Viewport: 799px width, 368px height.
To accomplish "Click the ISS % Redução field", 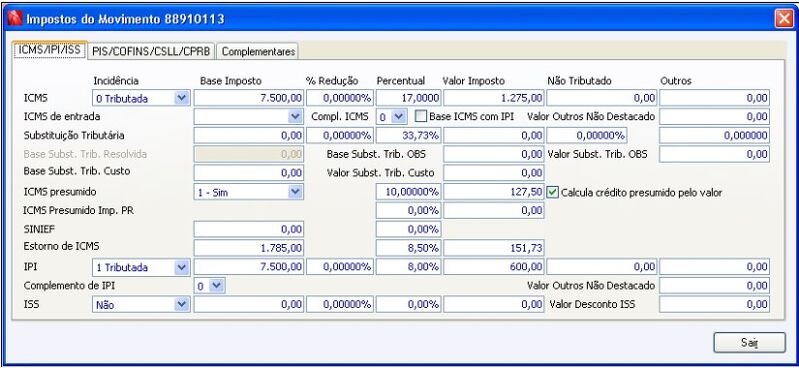I will pyautogui.click(x=340, y=304).
